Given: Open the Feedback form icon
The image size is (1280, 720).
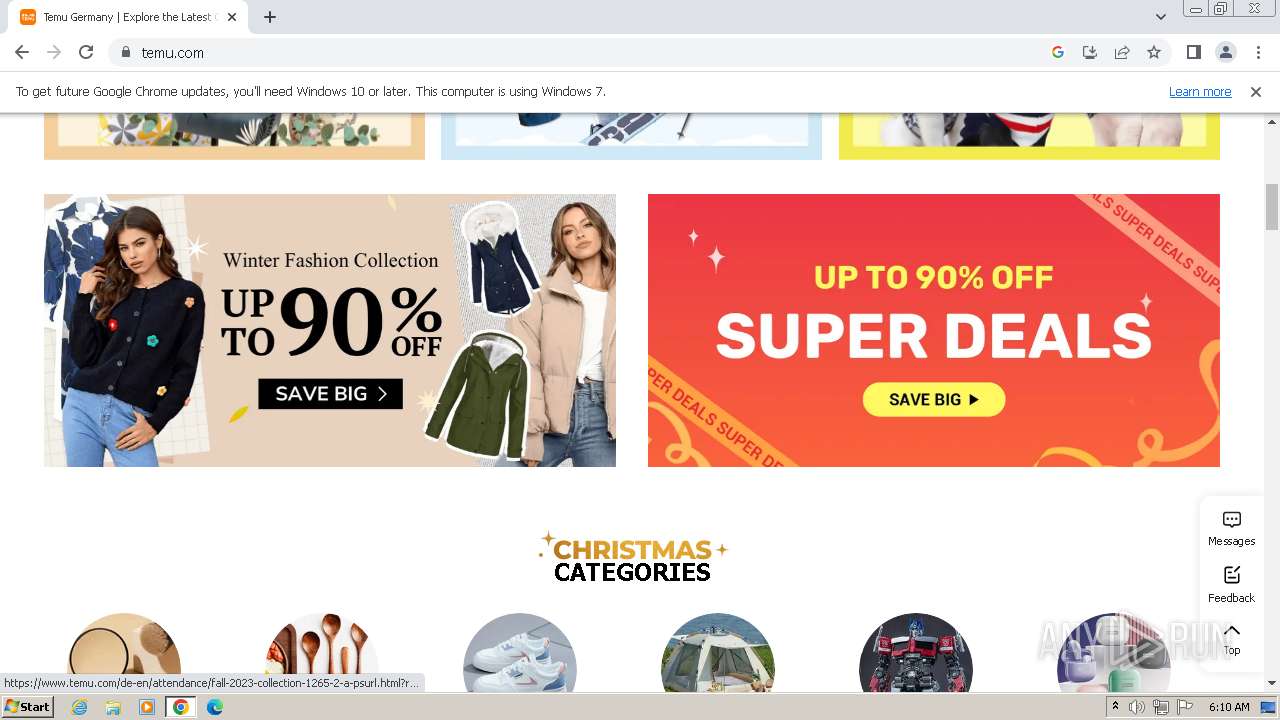Looking at the screenshot, I should point(1231,584).
